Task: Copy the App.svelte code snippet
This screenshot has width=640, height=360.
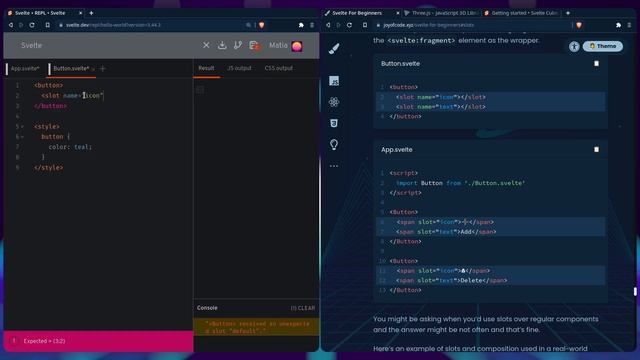Action: 596,149
